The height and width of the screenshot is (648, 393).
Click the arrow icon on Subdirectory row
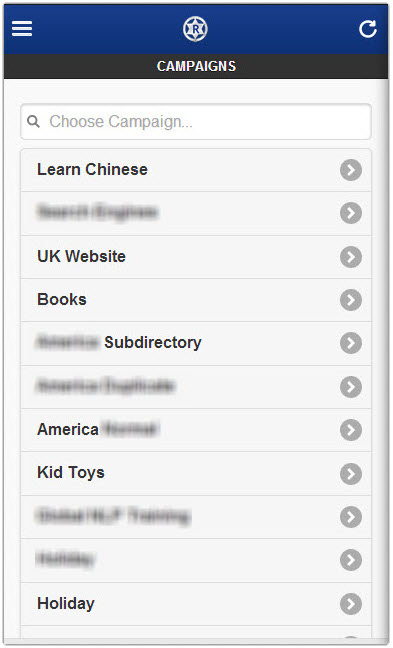[x=351, y=343]
